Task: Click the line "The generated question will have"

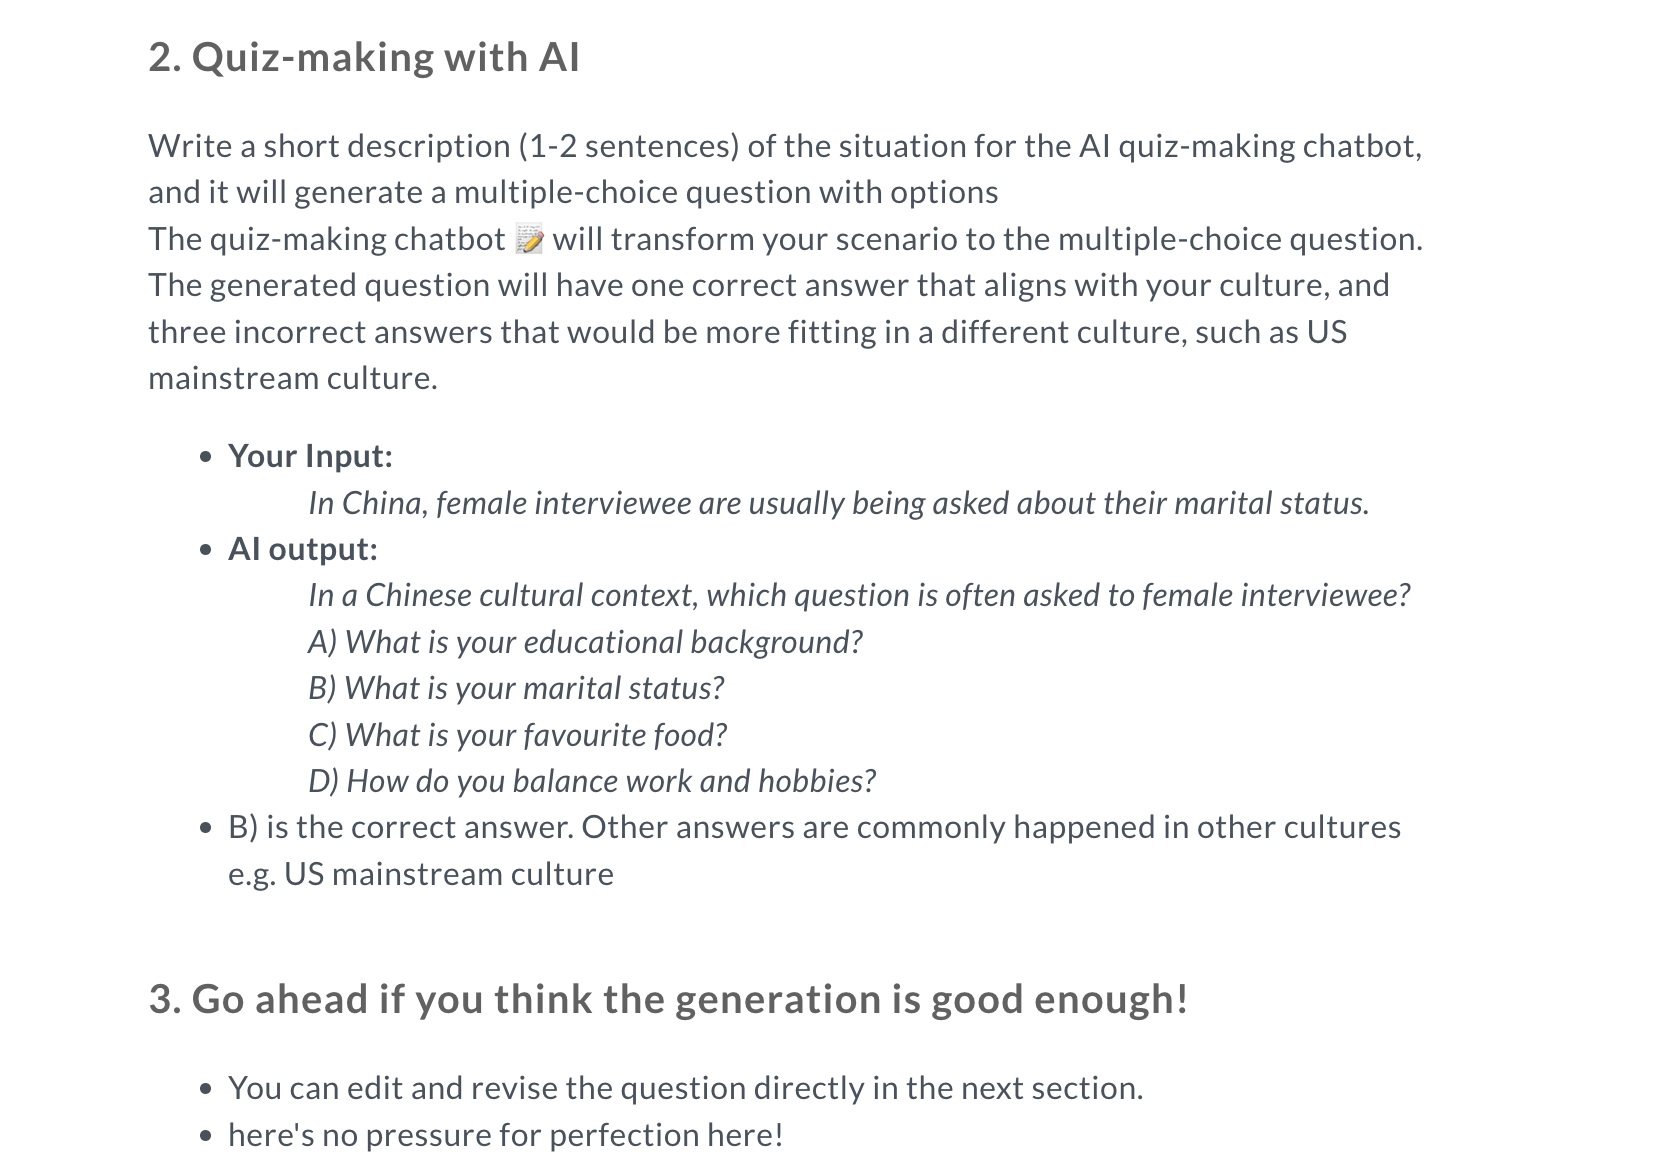Action: click(768, 285)
